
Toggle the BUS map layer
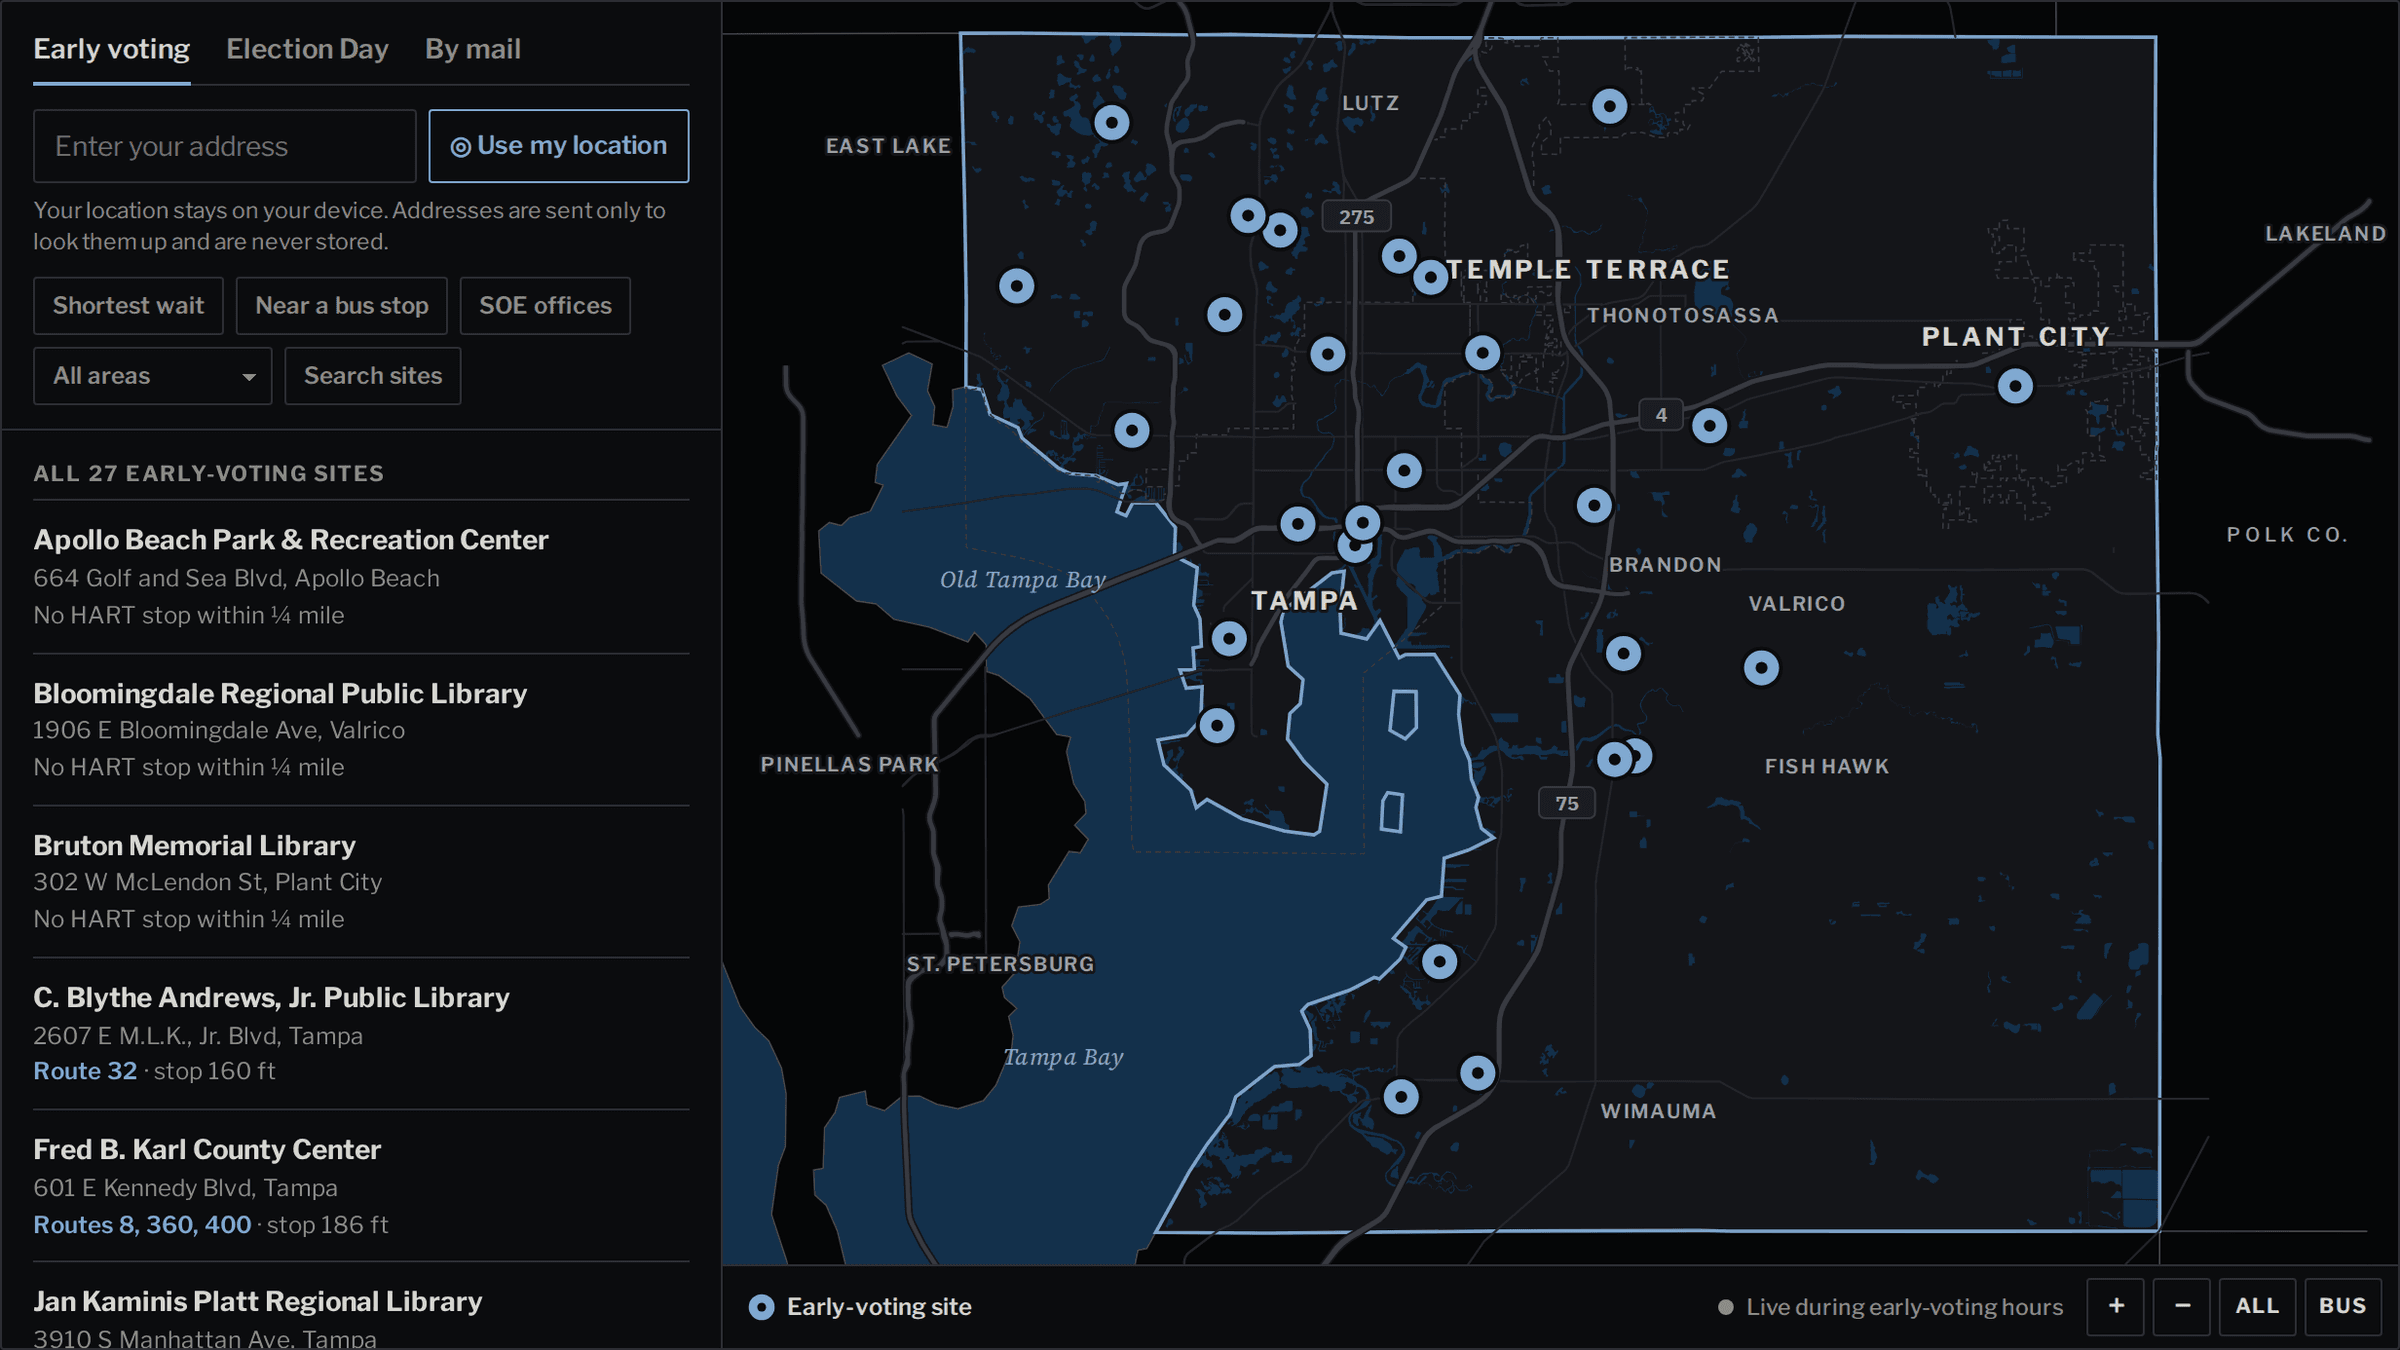click(x=2342, y=1306)
